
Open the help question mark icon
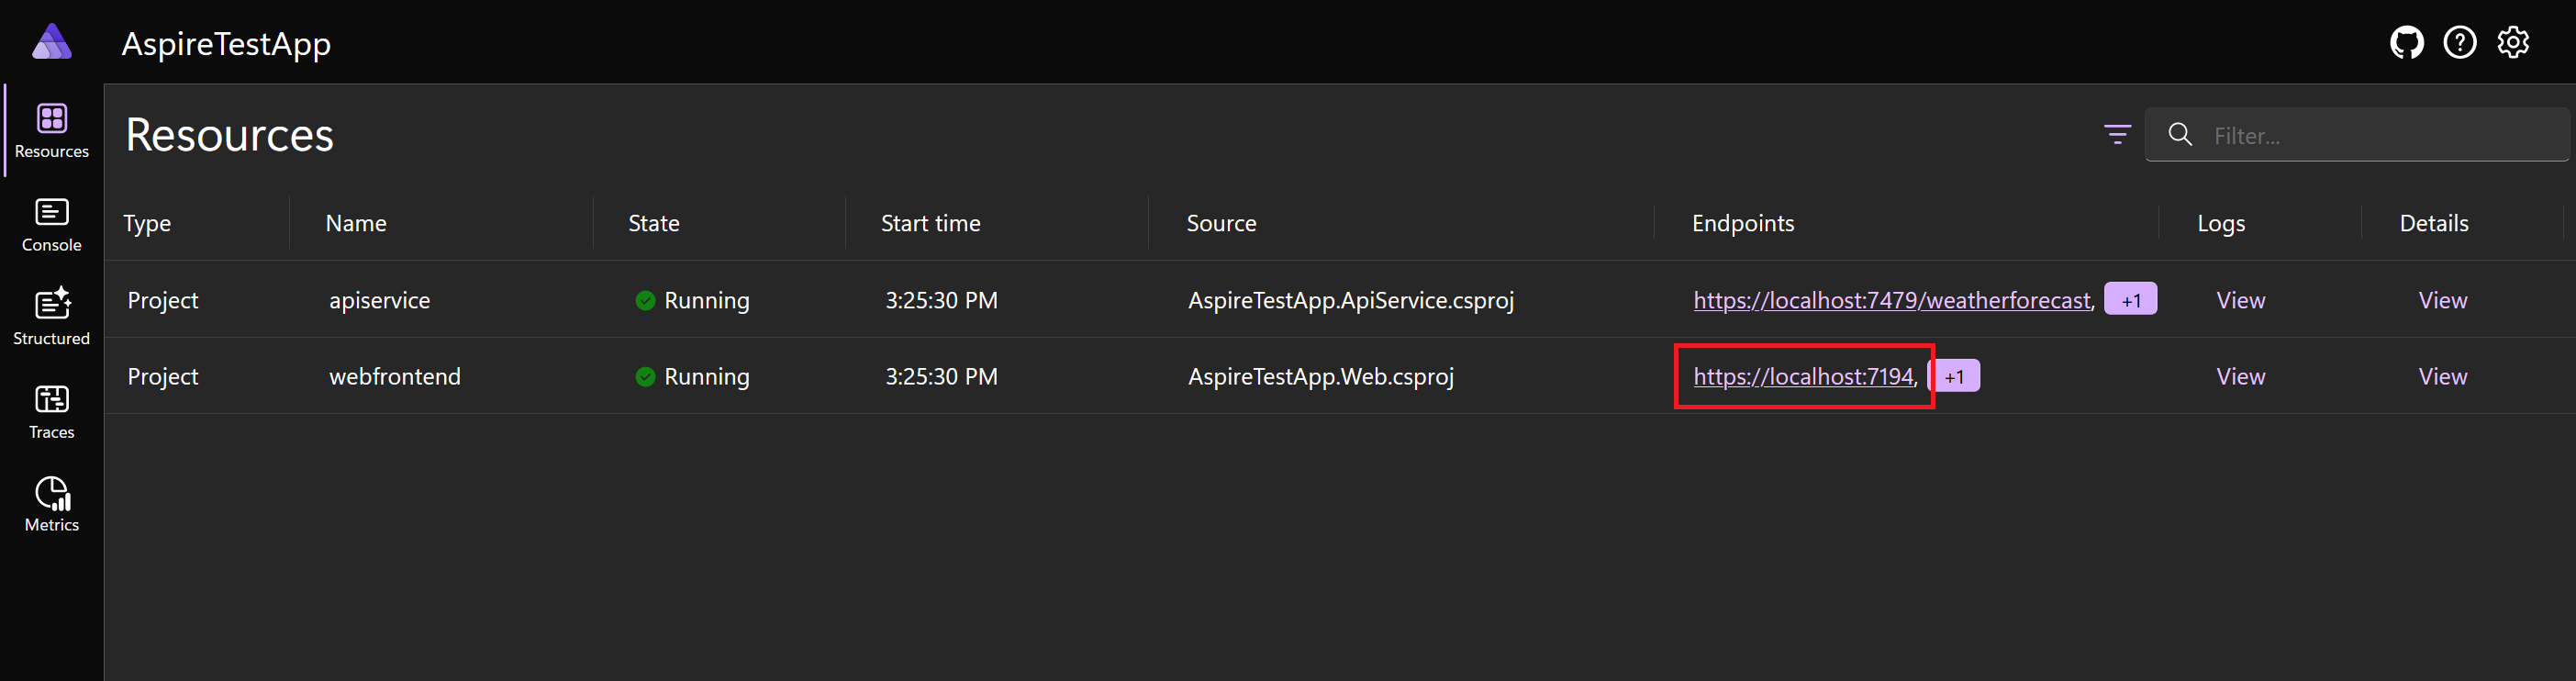point(2459,43)
